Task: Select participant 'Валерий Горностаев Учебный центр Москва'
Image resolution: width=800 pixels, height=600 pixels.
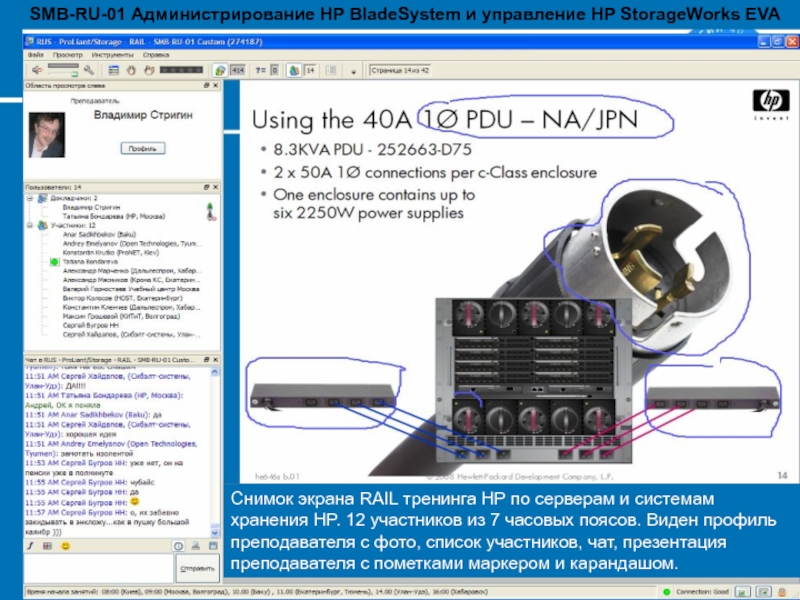Action: 131,289
